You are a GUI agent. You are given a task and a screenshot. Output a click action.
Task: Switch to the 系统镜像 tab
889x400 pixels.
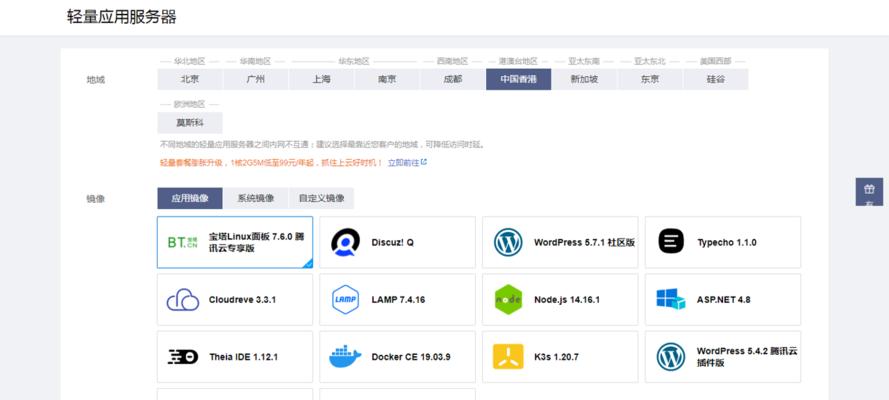click(x=256, y=198)
